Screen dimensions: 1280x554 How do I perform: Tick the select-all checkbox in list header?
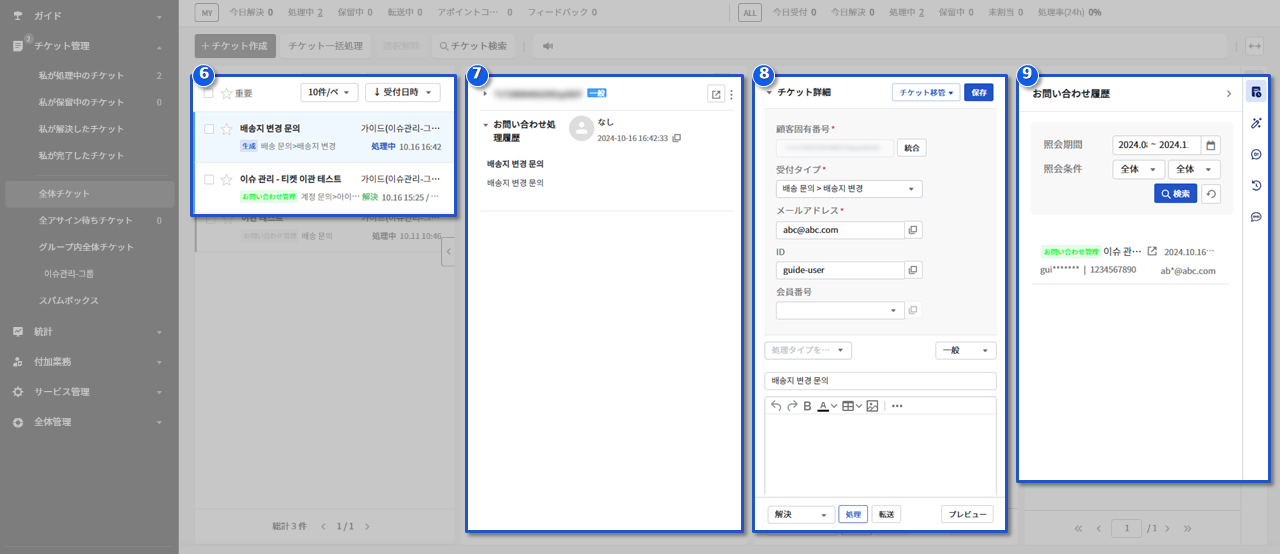coord(208,93)
